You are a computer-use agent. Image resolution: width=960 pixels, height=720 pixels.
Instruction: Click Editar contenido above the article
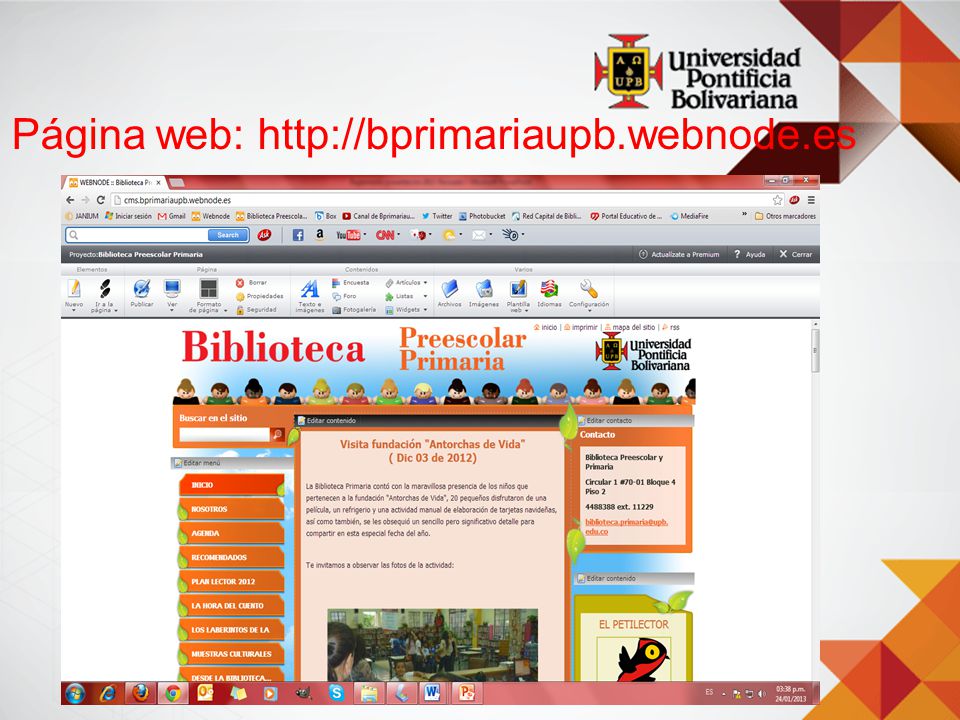click(326, 421)
